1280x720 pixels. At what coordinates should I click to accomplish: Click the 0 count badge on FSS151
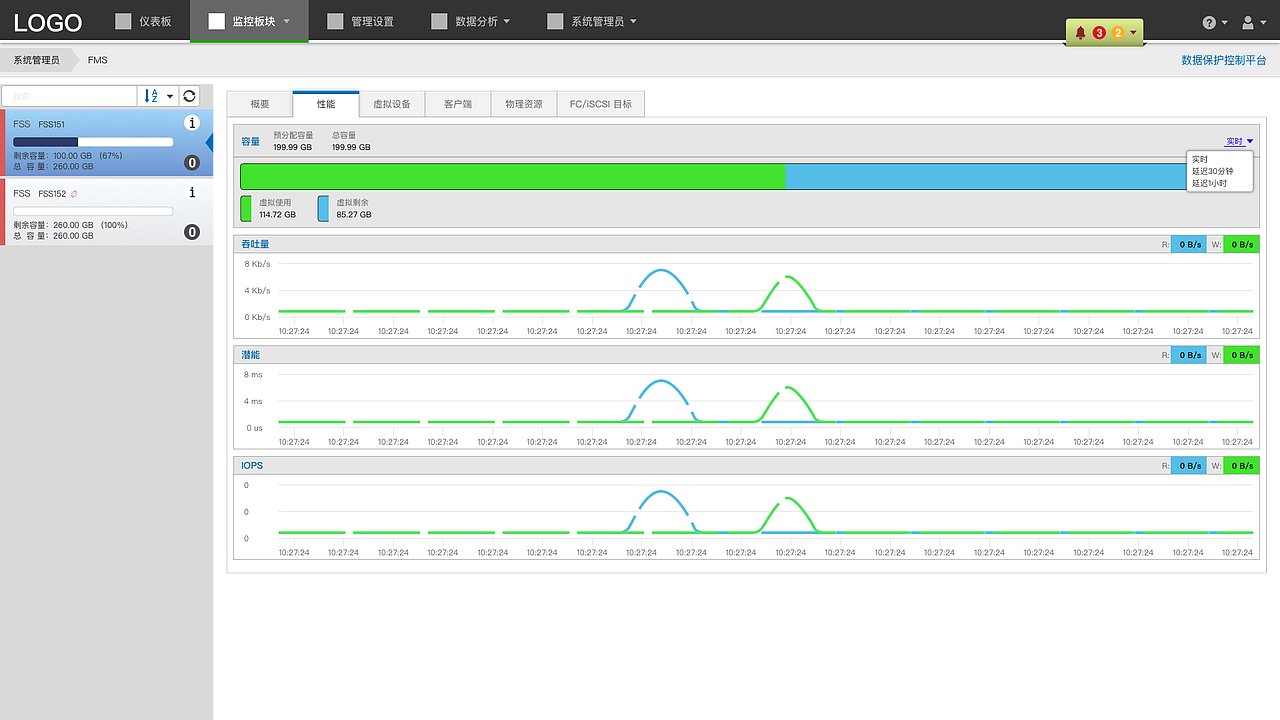[x=192, y=164]
